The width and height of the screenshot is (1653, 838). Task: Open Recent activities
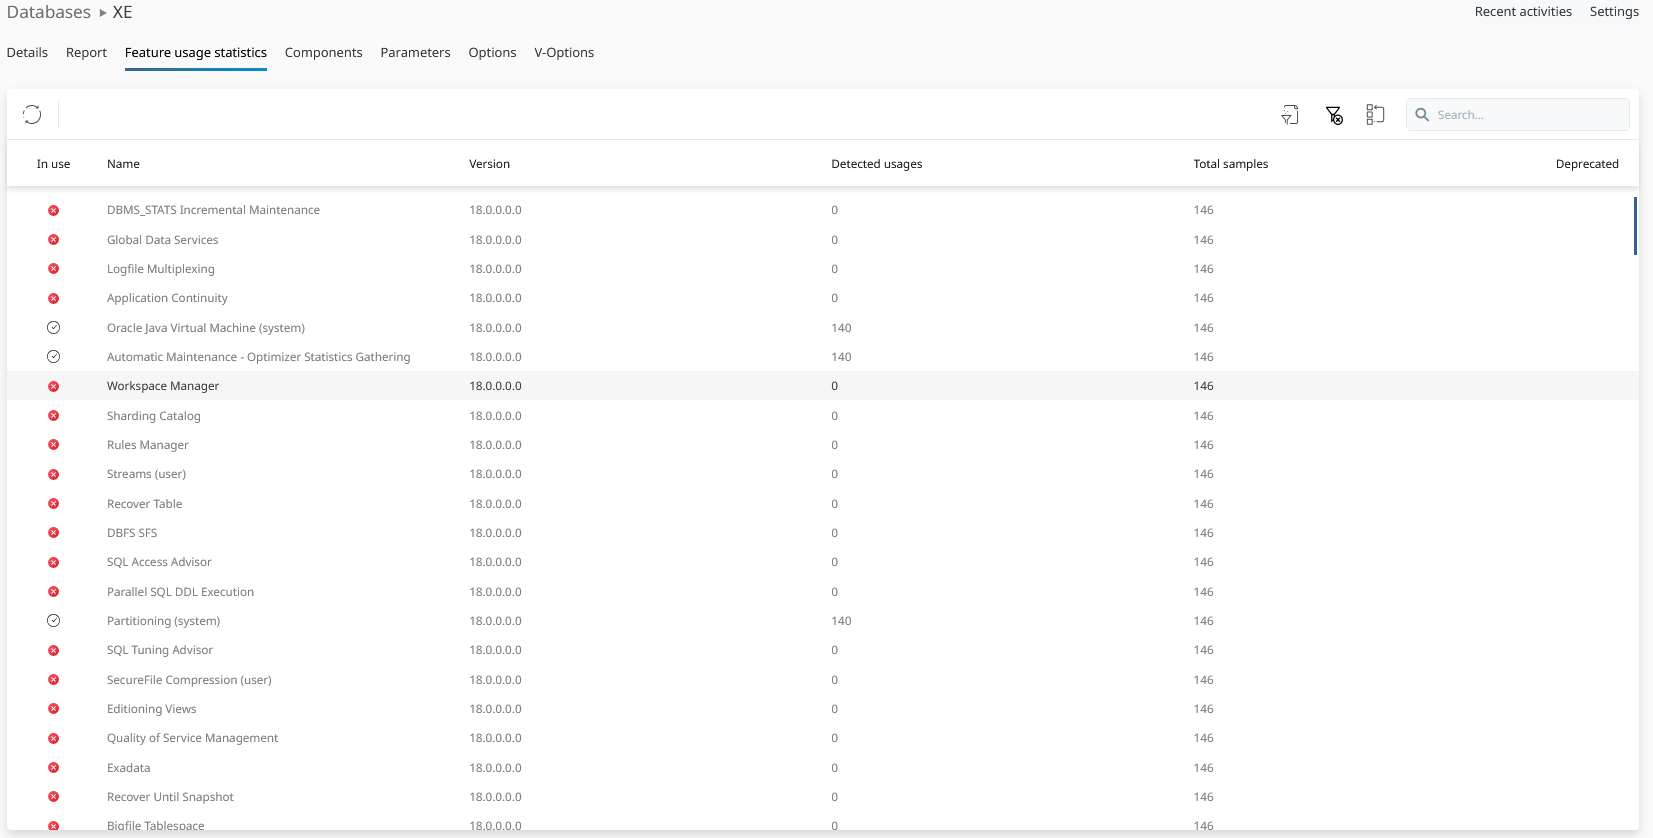tap(1522, 12)
